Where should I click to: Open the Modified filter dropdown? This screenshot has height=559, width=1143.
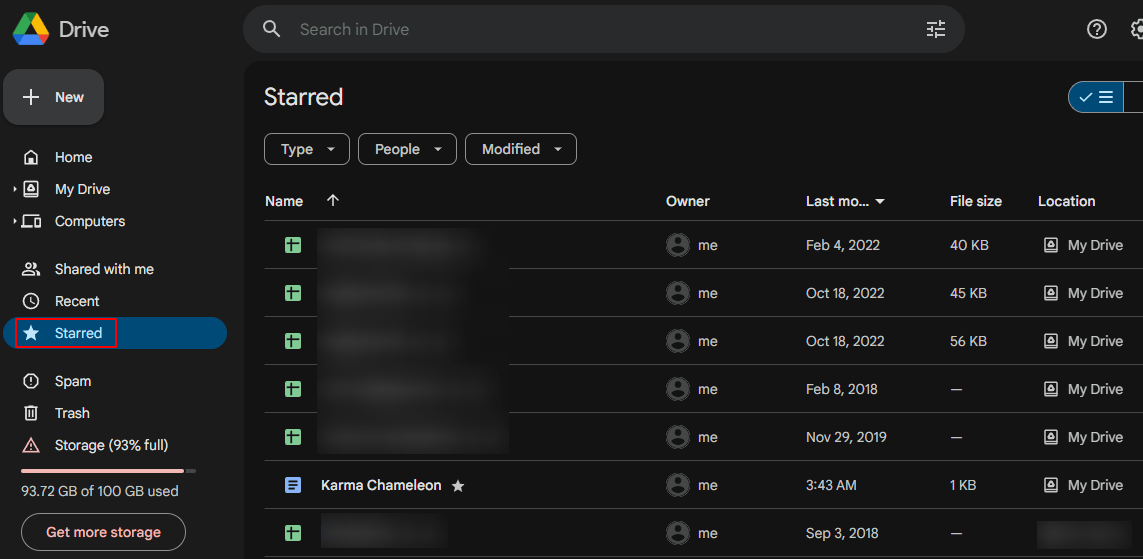point(520,149)
